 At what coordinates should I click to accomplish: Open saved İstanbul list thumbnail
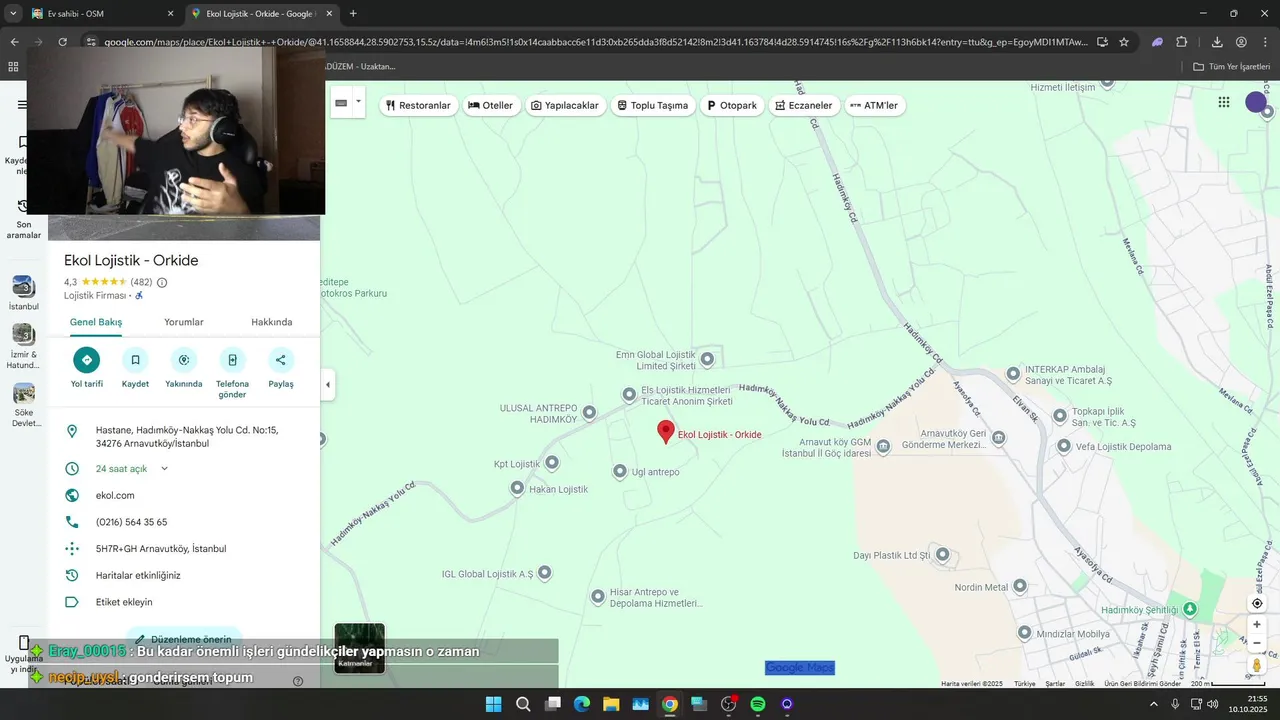click(24, 286)
